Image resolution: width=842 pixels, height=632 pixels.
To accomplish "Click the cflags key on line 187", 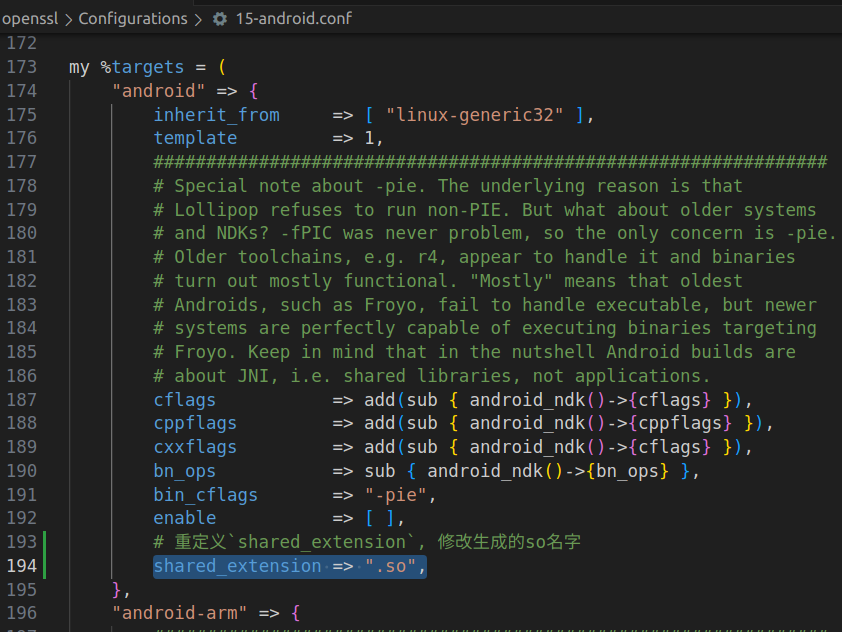I will [185, 399].
